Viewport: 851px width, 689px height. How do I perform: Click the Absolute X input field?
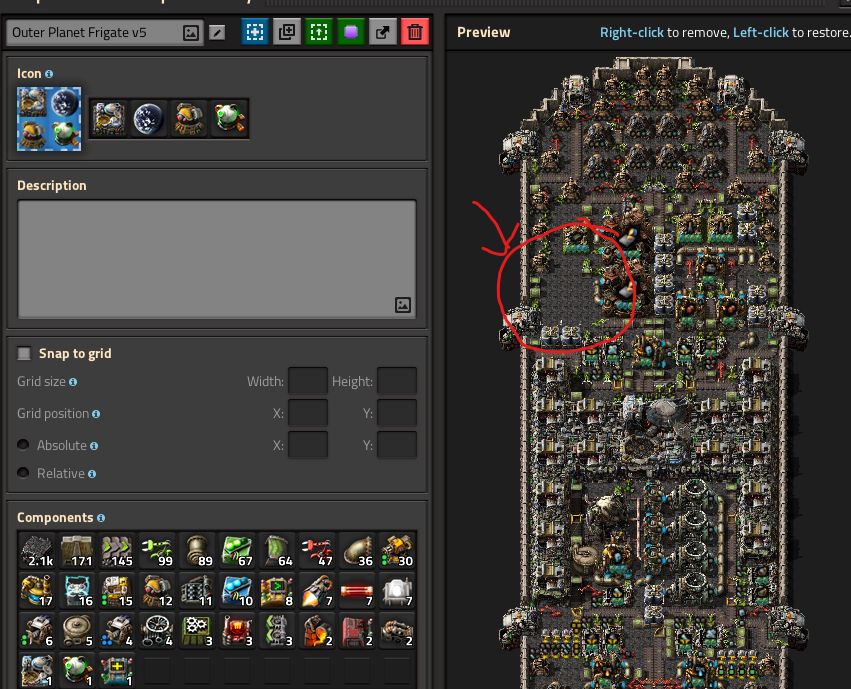tap(308, 445)
